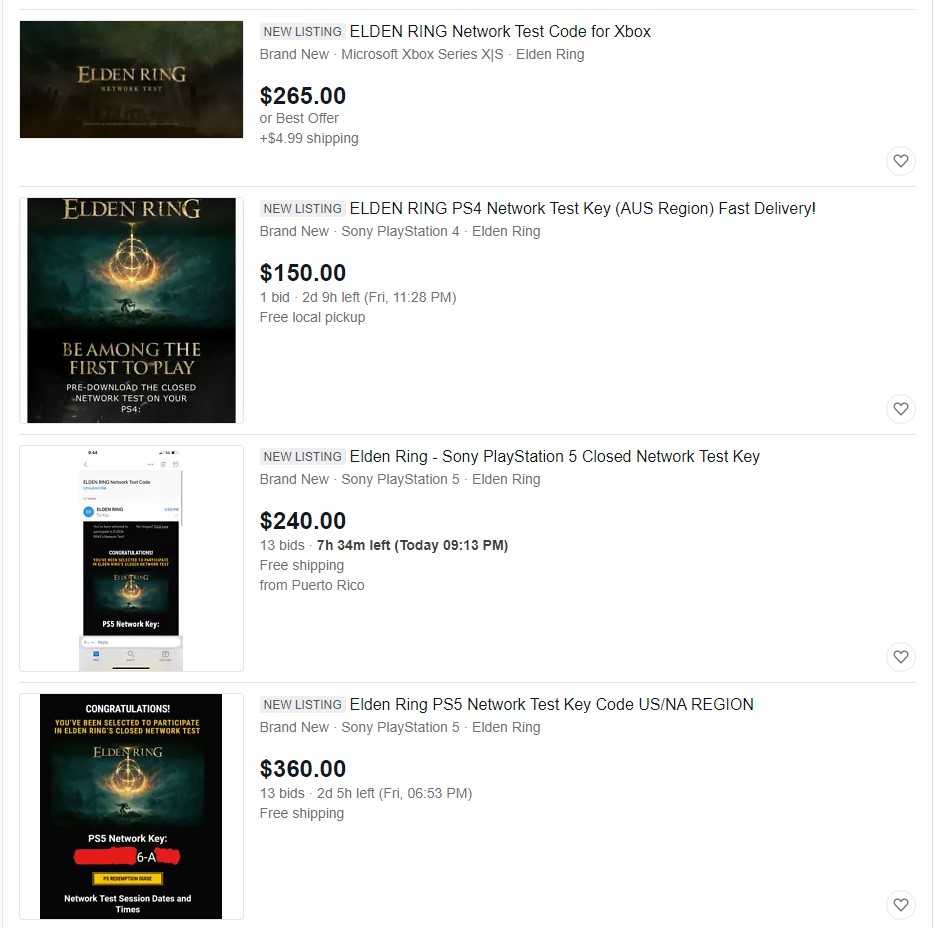
Task: Click heart icon for PS4 AUS Region listing
Action: pyautogui.click(x=900, y=409)
